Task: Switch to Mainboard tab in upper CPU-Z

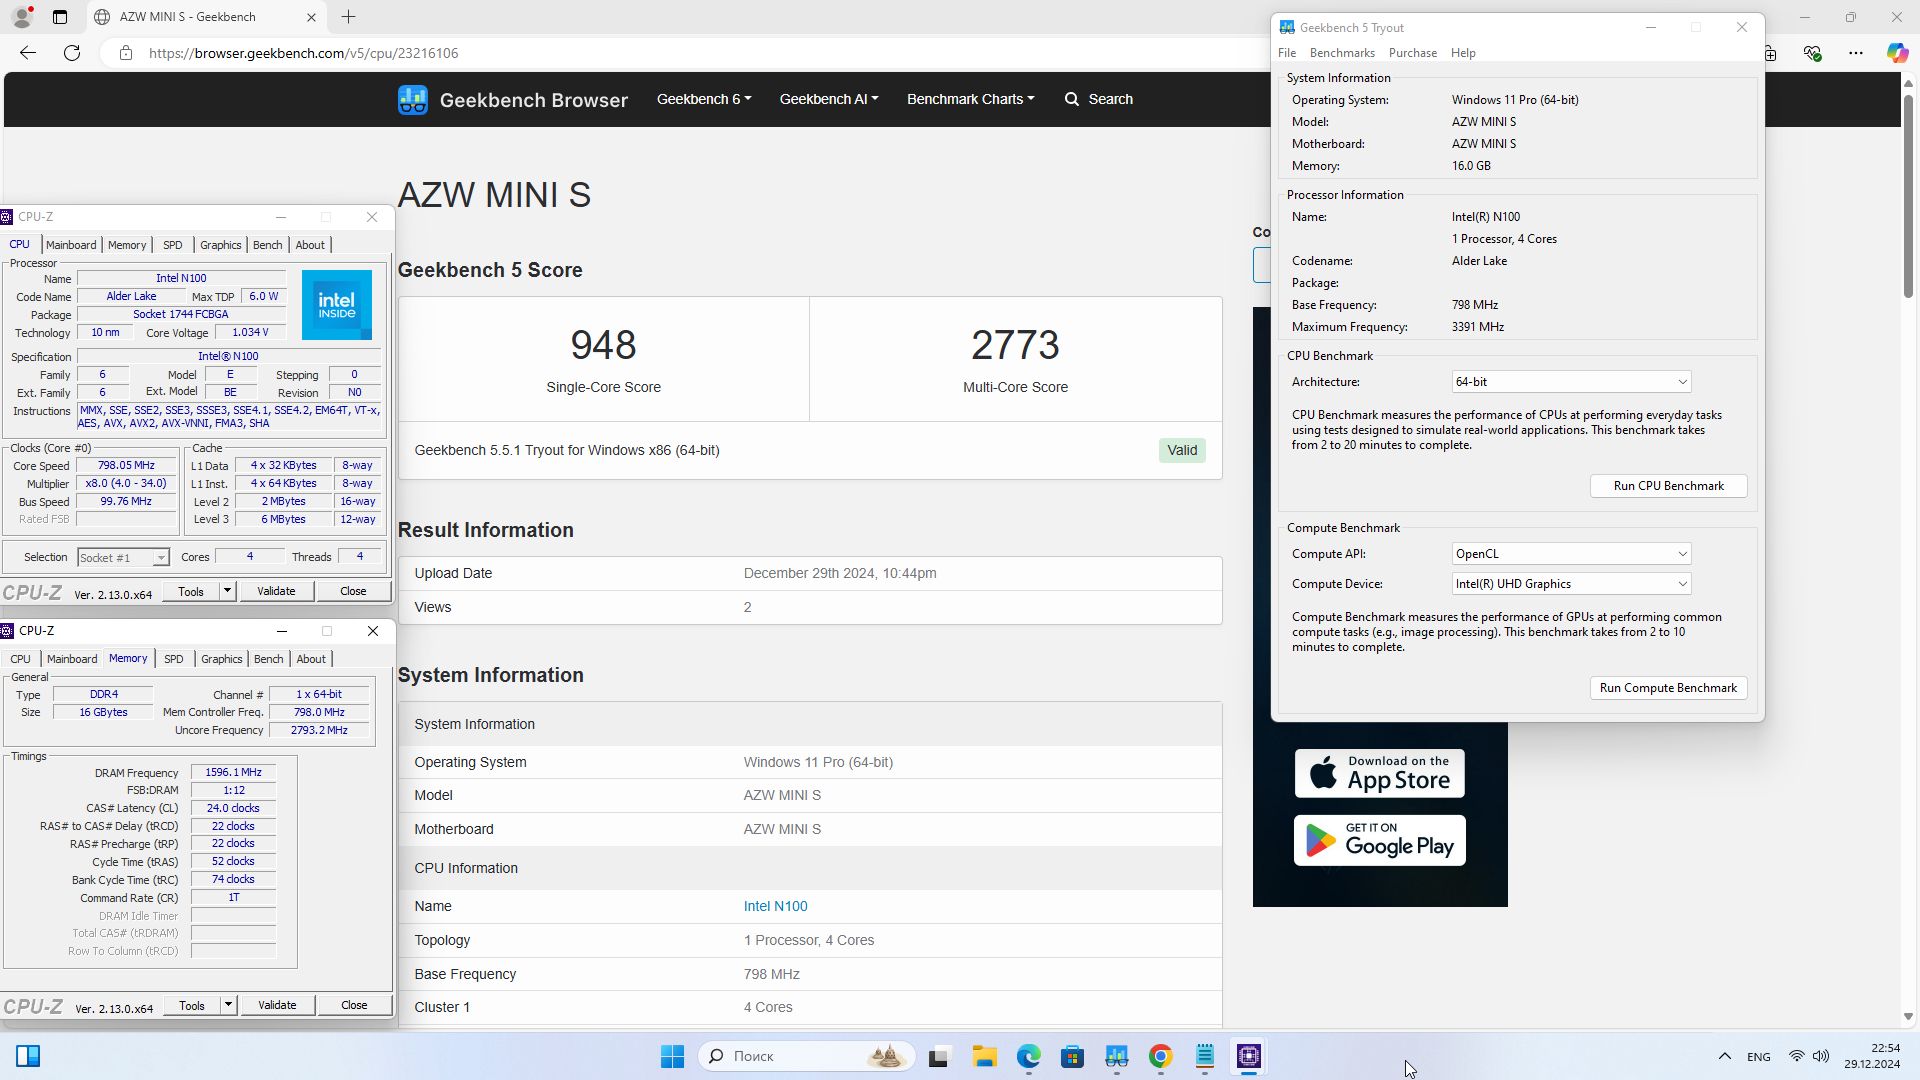Action: 71,245
